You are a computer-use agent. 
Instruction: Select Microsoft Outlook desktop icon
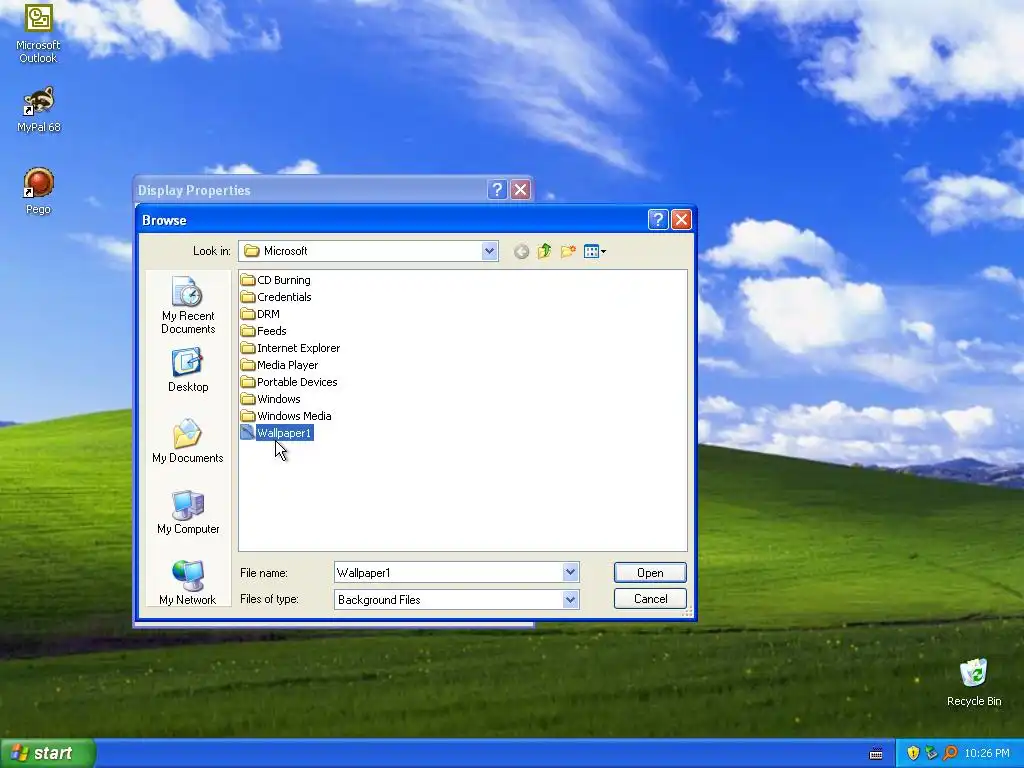coord(39,34)
